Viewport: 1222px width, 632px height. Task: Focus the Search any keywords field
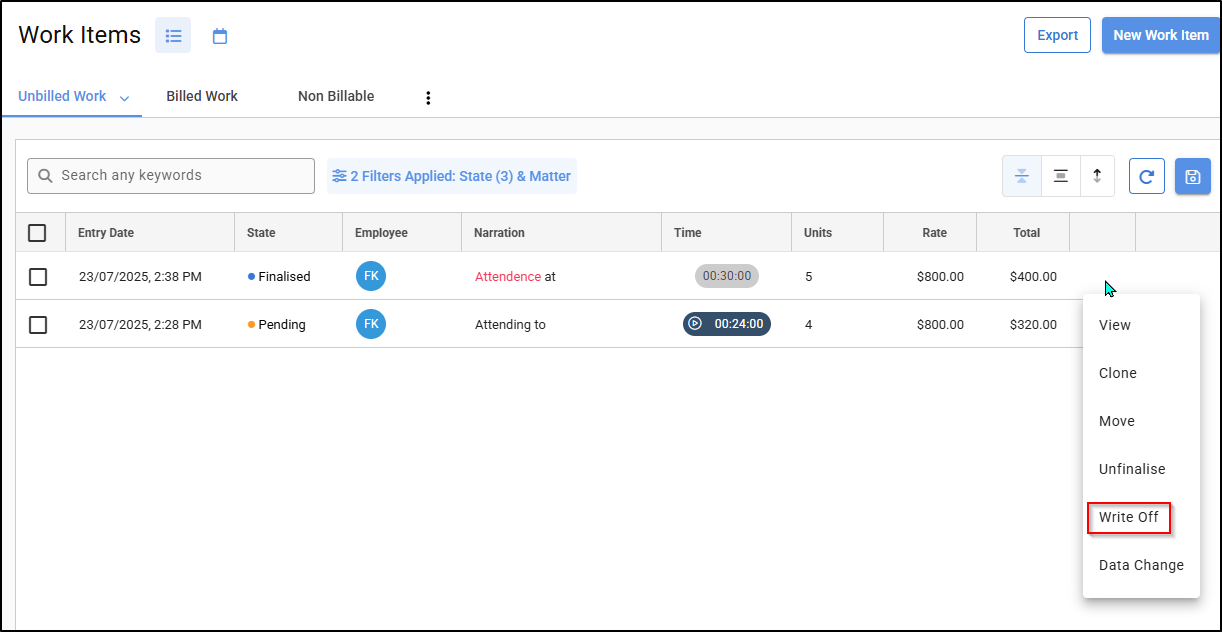pyautogui.click(x=171, y=176)
